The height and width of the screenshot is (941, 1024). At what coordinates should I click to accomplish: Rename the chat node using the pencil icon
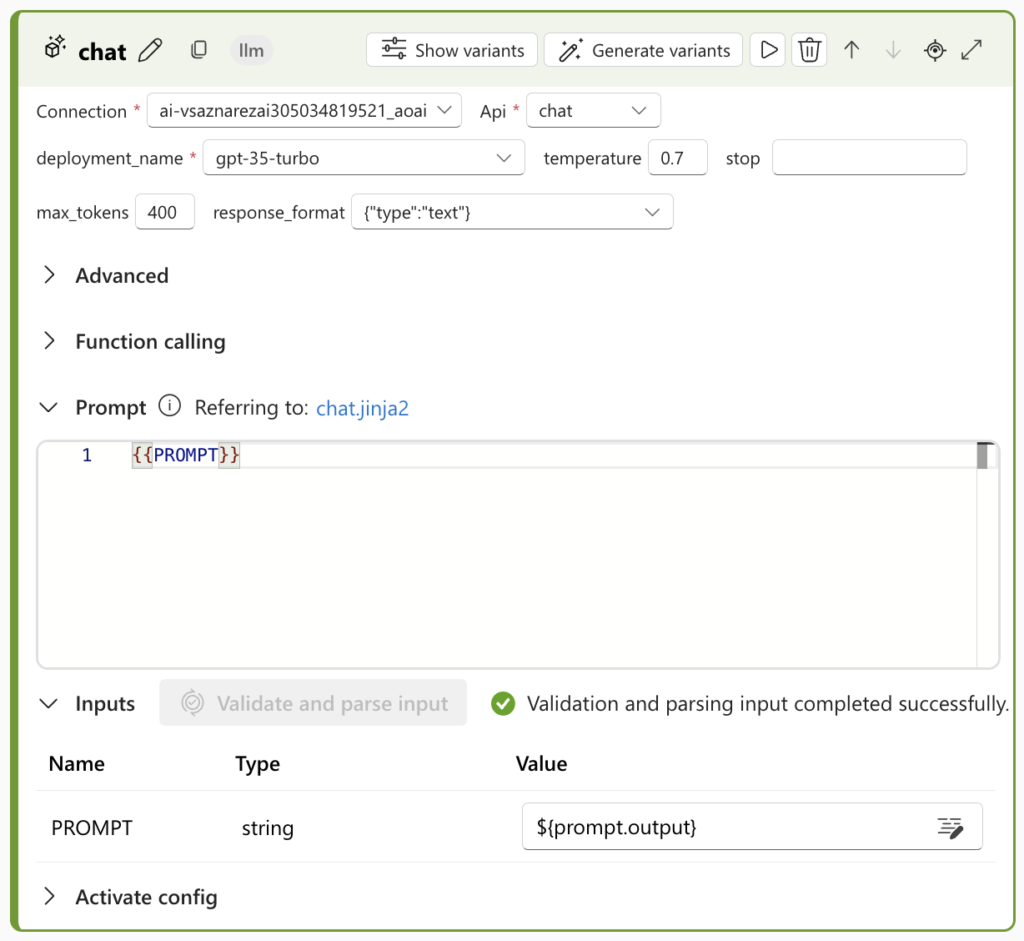click(x=150, y=50)
